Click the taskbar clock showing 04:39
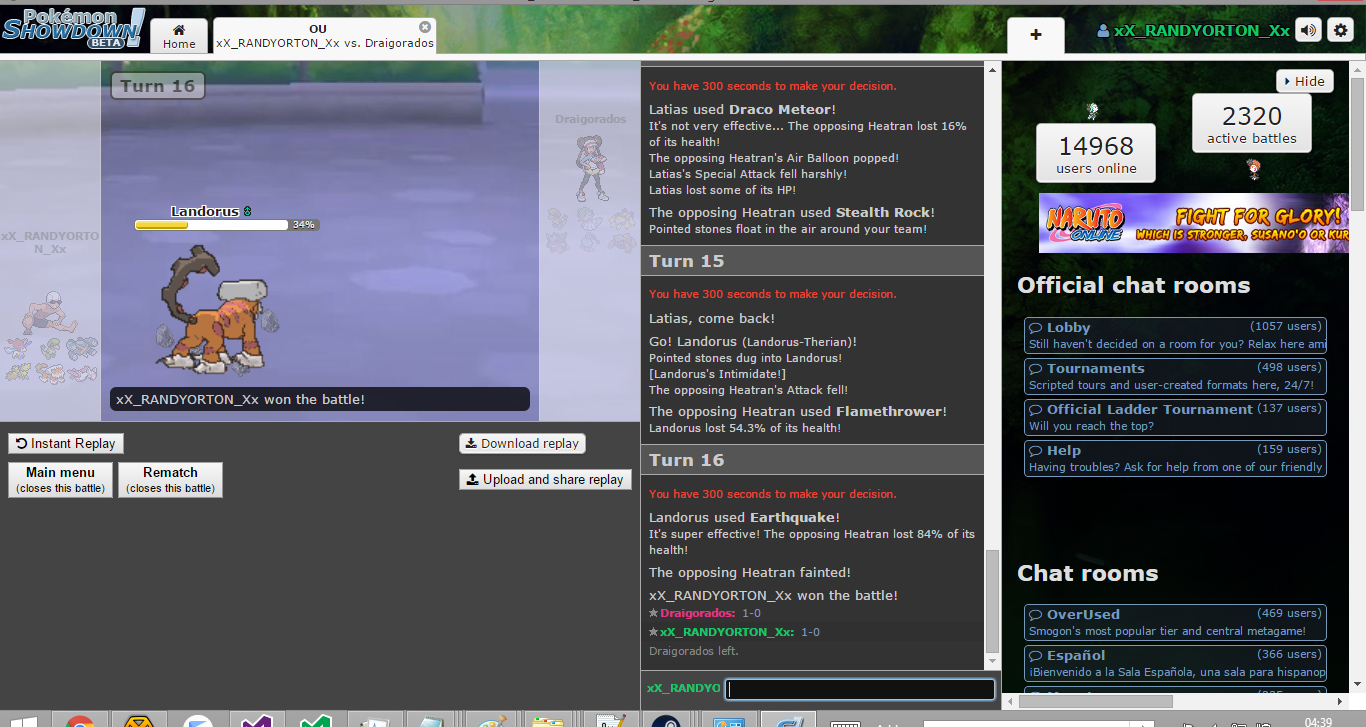The image size is (1366, 727). click(1318, 722)
